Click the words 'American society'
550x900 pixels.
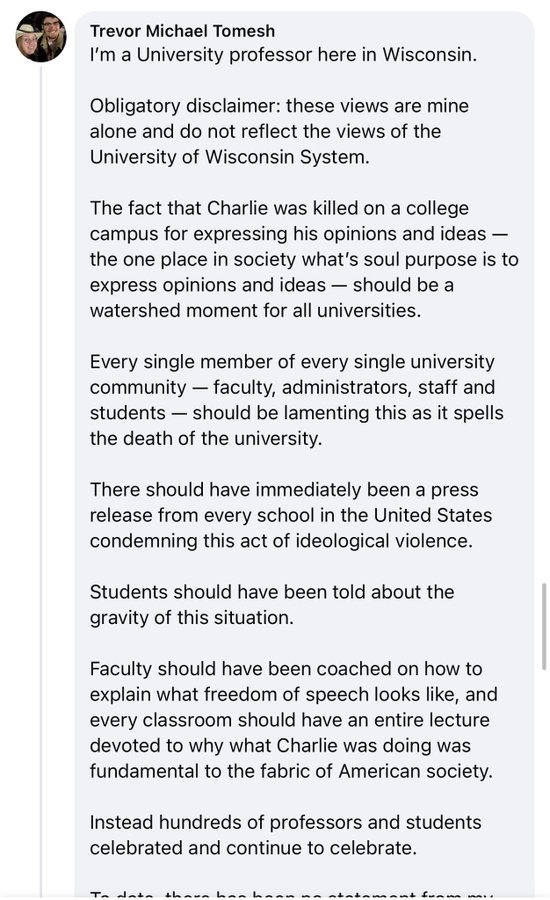coord(415,771)
